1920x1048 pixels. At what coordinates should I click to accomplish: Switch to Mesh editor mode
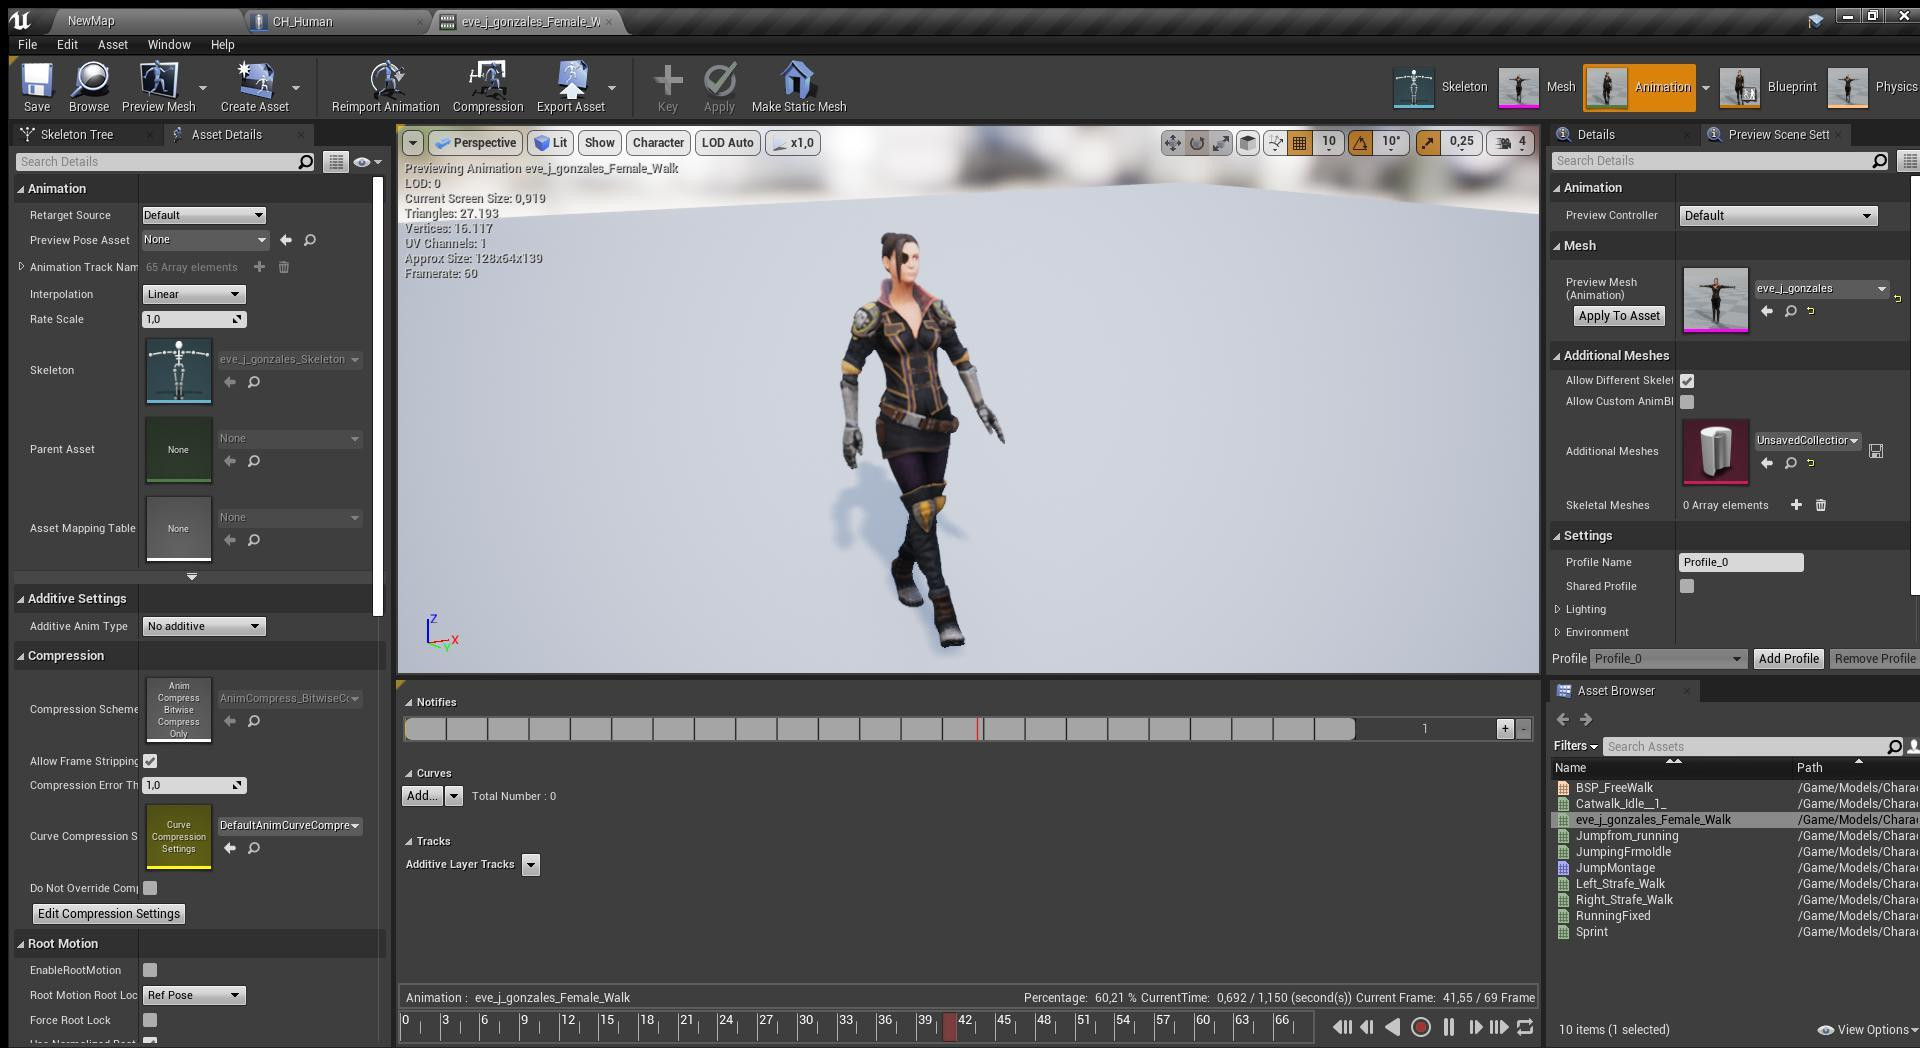click(1537, 87)
